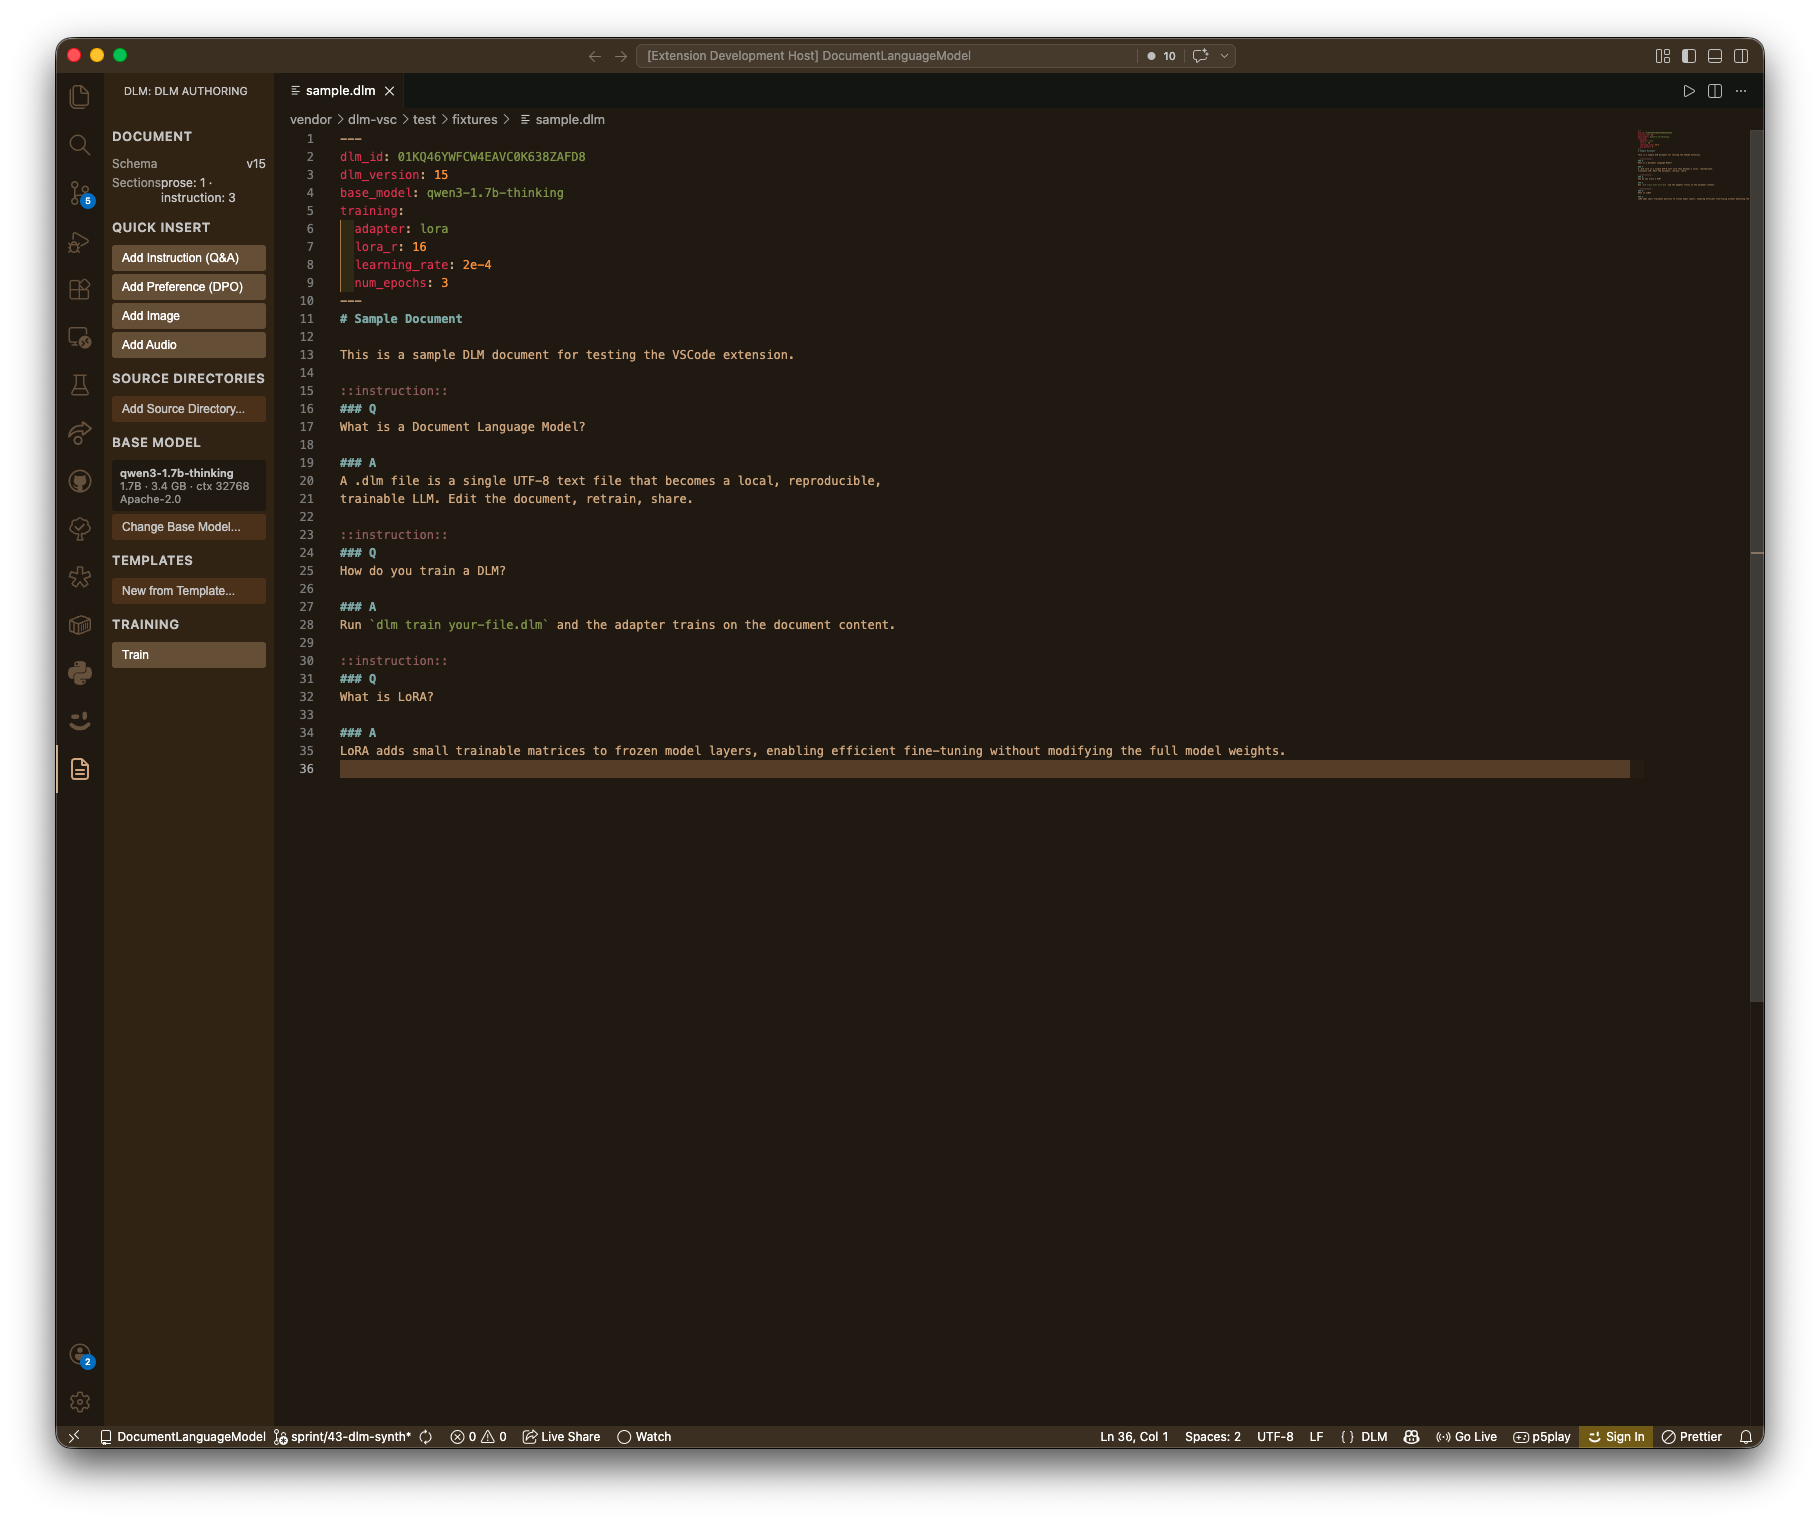Click the Ln 36, Col 1 position indicator
This screenshot has height=1522, width=1820.
[x=1134, y=1437]
